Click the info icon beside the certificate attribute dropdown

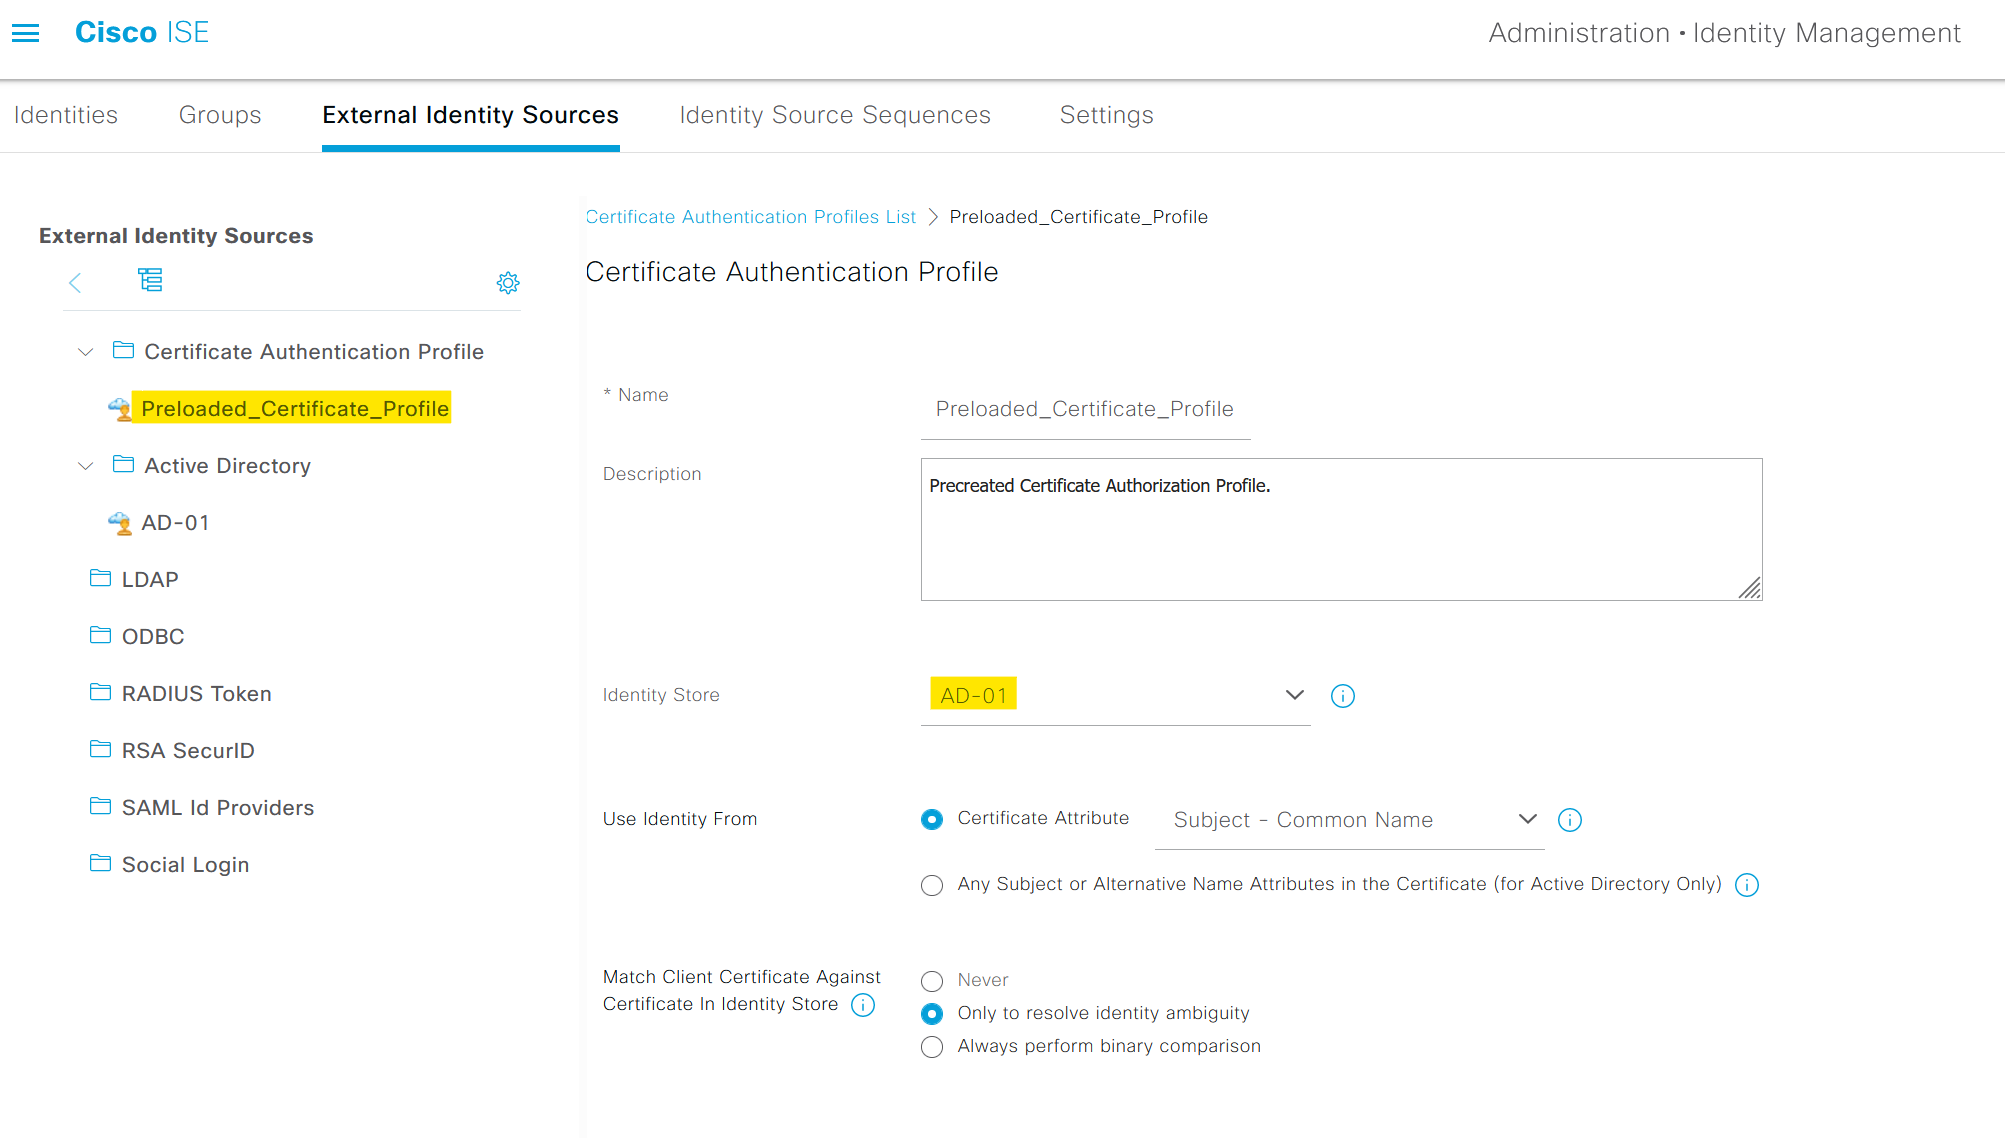[x=1569, y=820]
